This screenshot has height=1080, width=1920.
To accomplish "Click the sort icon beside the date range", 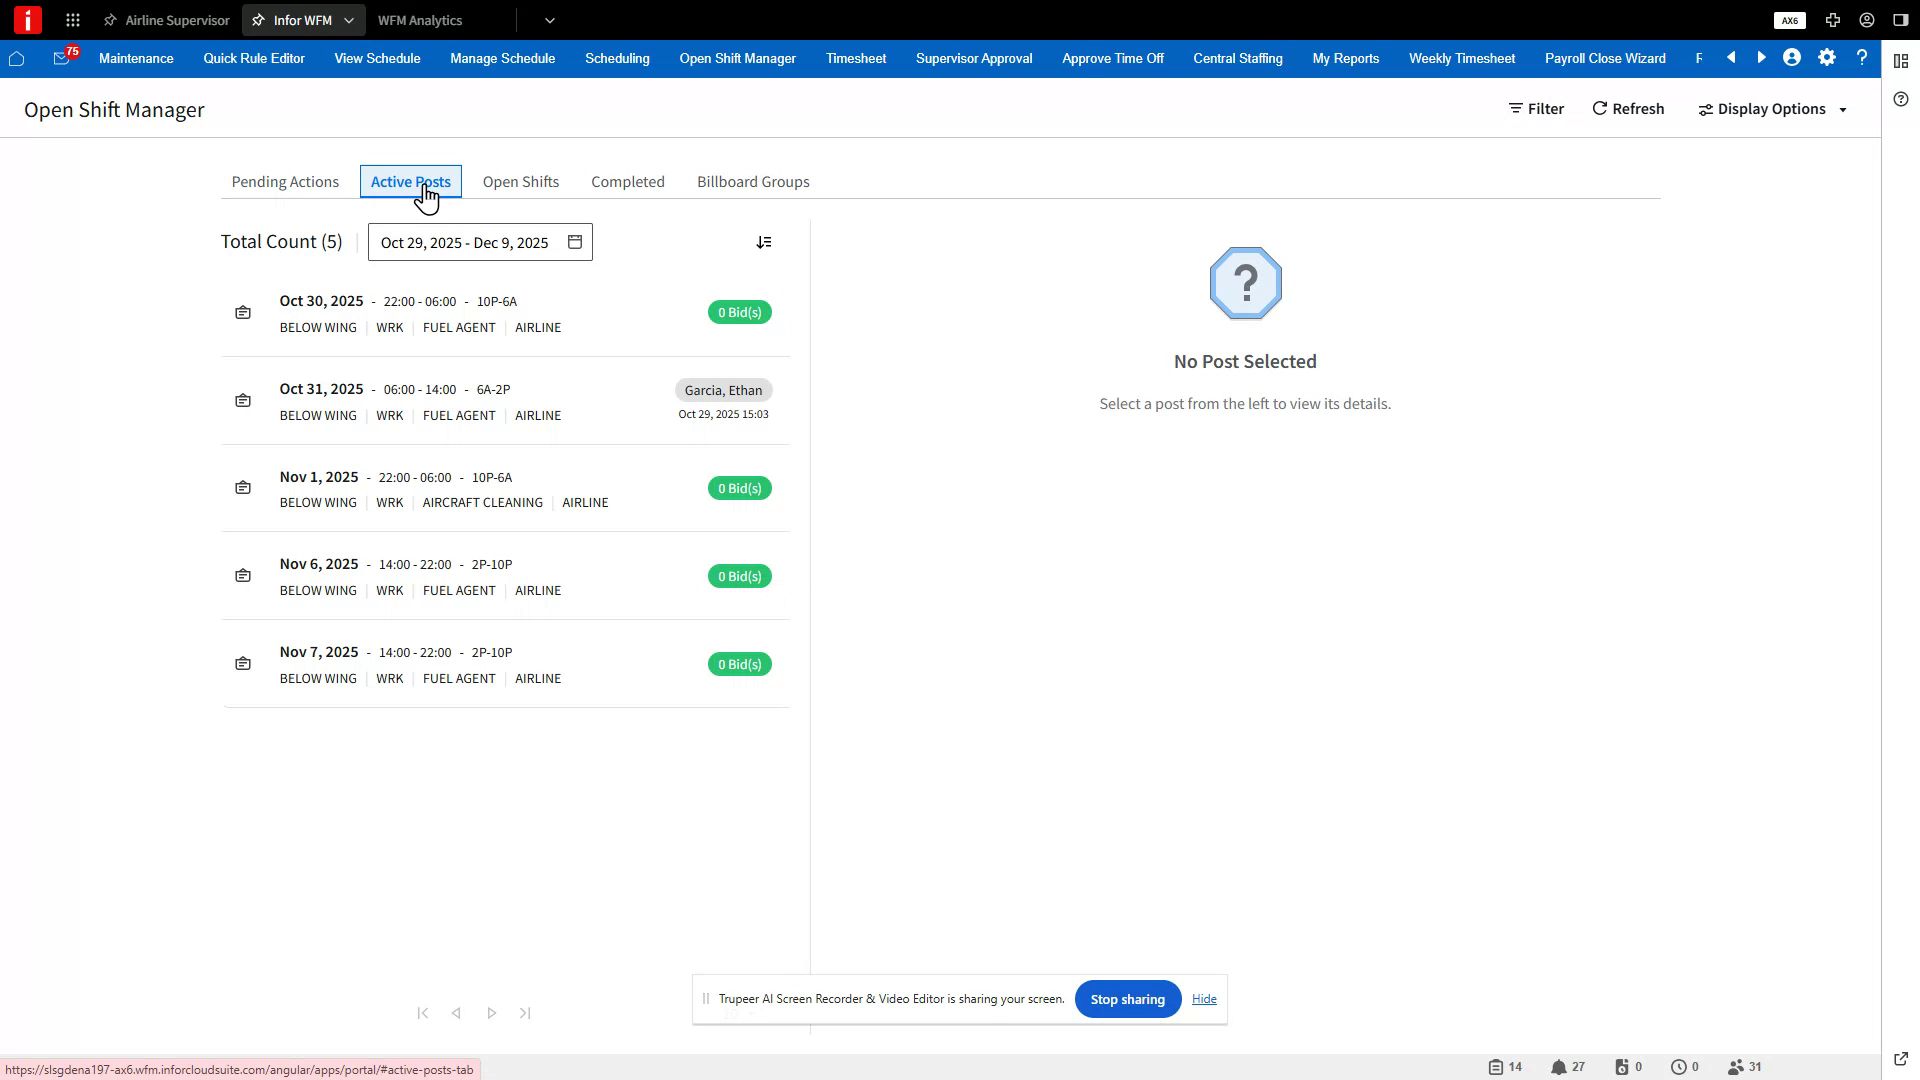I will click(x=764, y=242).
